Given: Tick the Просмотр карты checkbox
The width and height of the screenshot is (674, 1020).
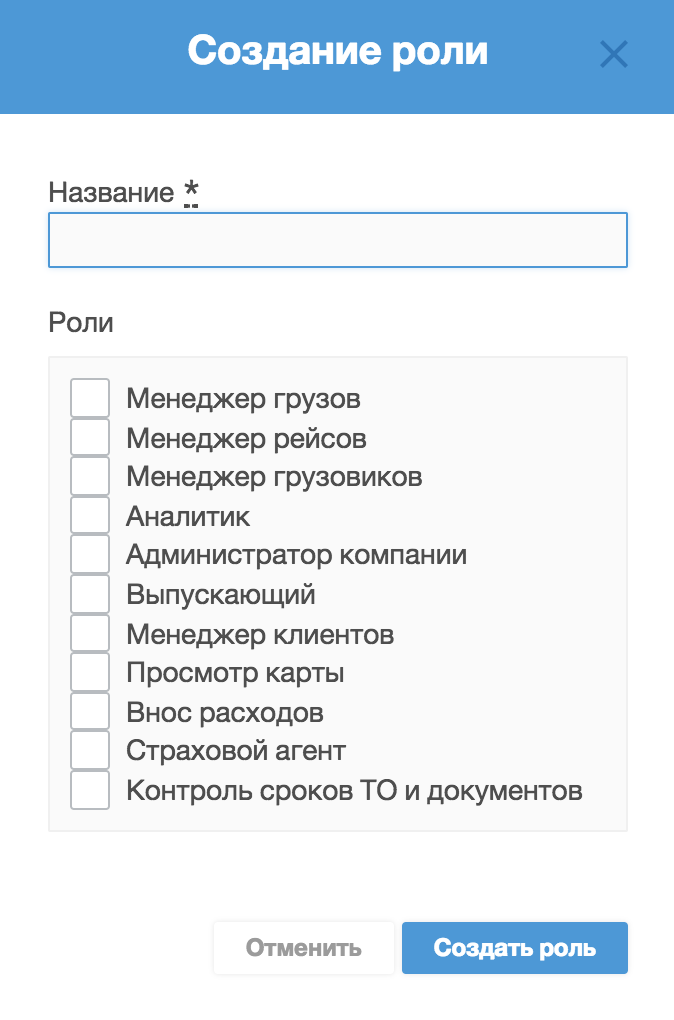Looking at the screenshot, I should coord(90,673).
